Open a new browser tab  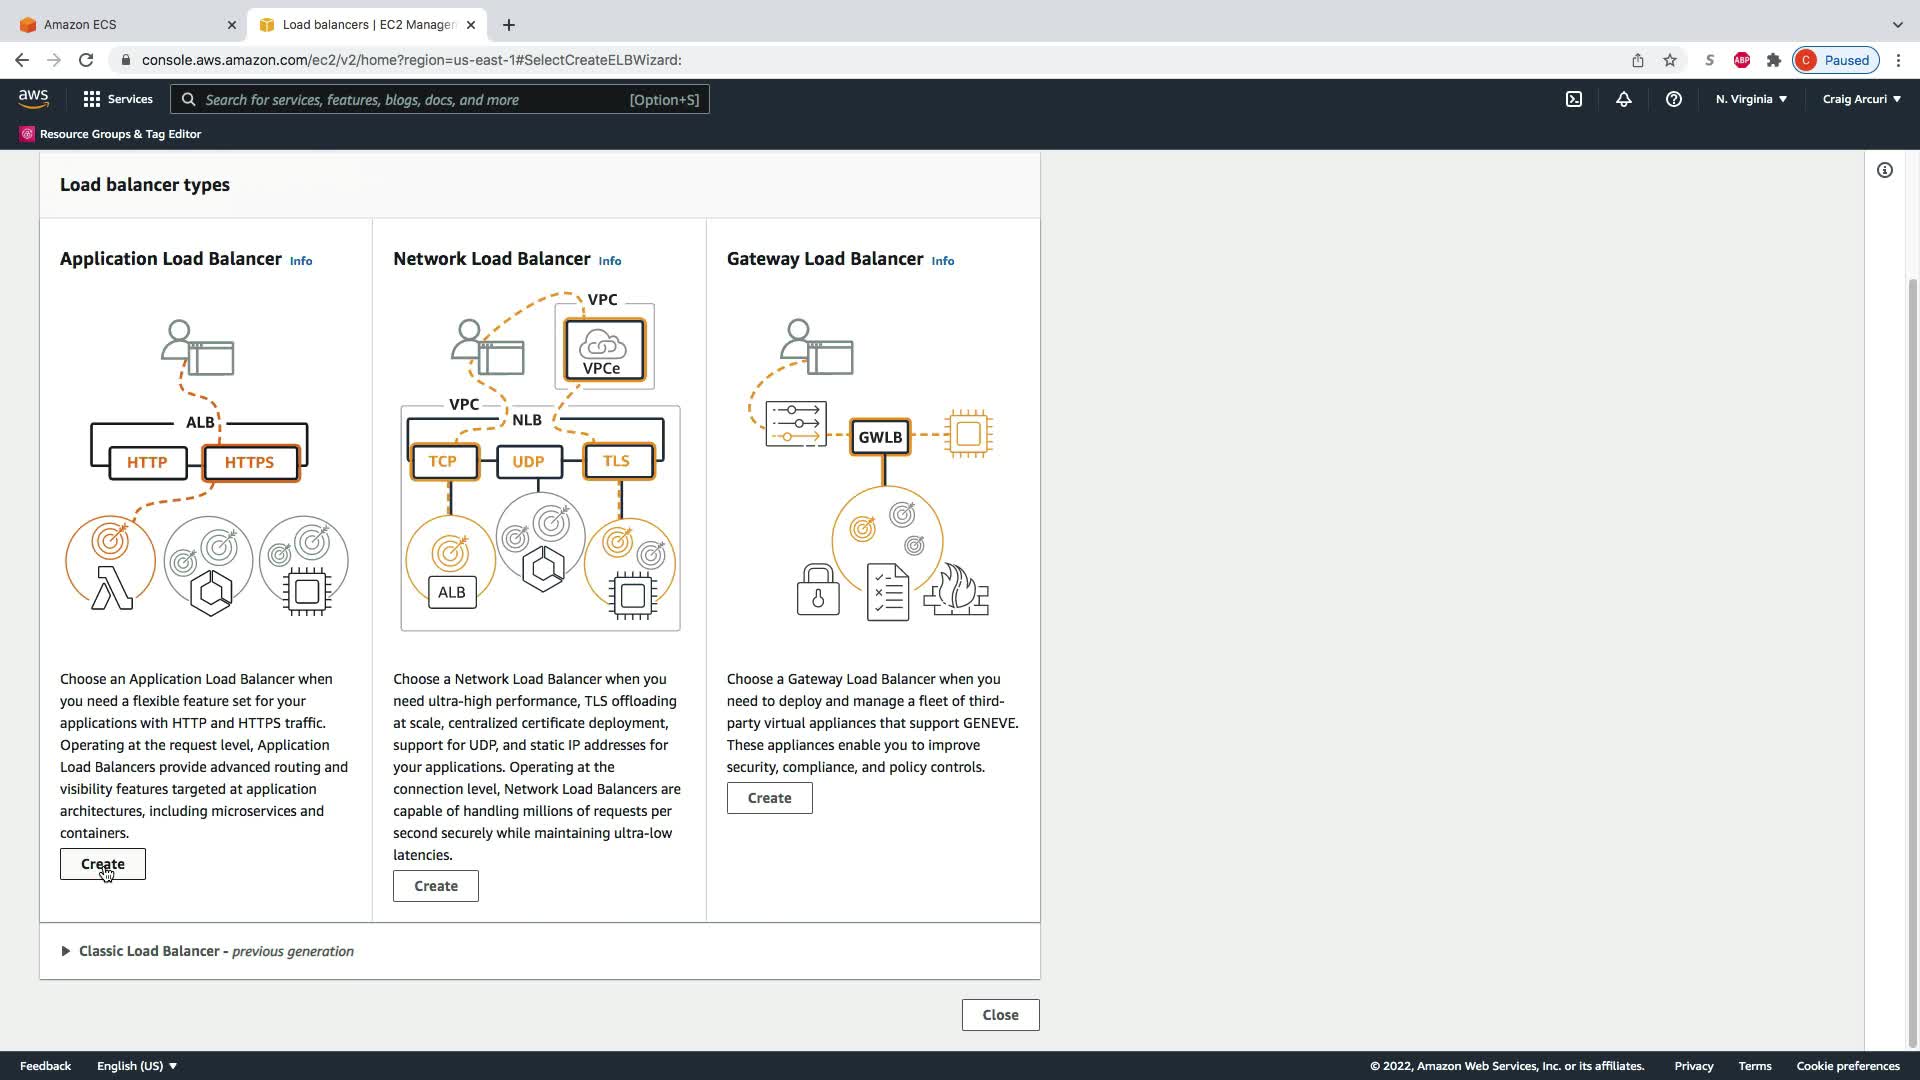(509, 25)
